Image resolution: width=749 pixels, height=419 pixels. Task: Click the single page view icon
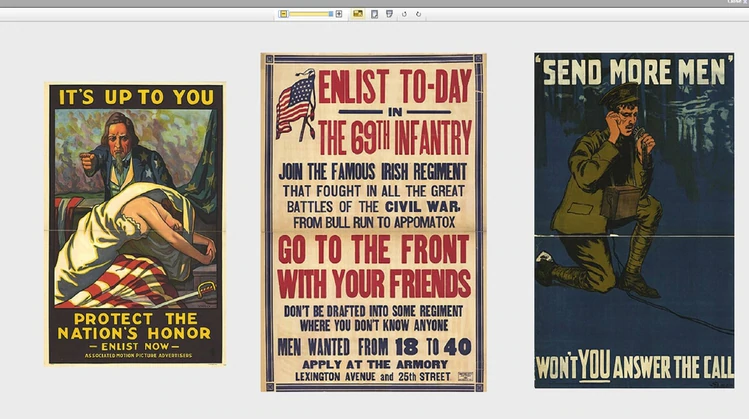(374, 14)
